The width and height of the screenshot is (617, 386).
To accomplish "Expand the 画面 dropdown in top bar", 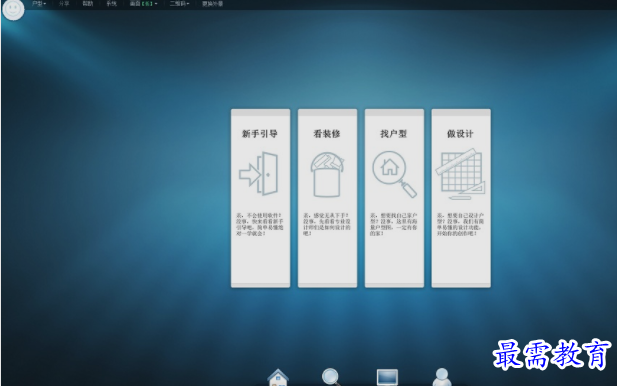I will (143, 4).
